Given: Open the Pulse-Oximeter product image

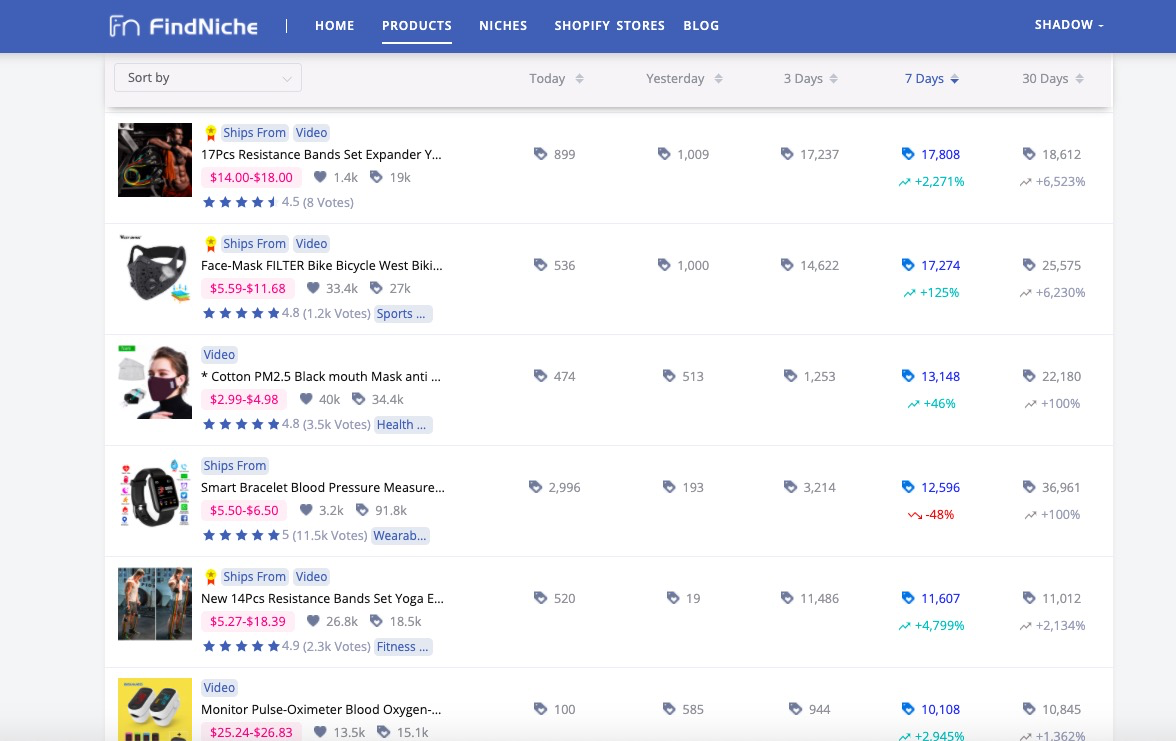Looking at the screenshot, I should point(155,710).
